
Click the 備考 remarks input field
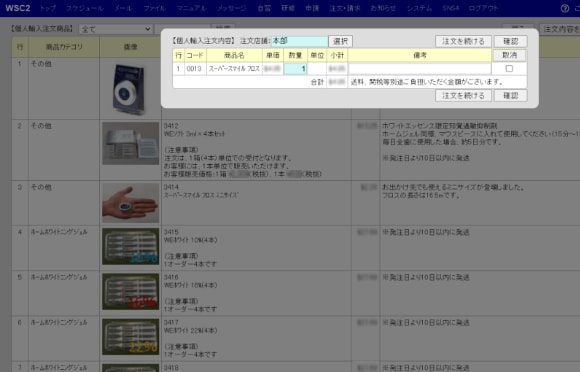(x=419, y=68)
